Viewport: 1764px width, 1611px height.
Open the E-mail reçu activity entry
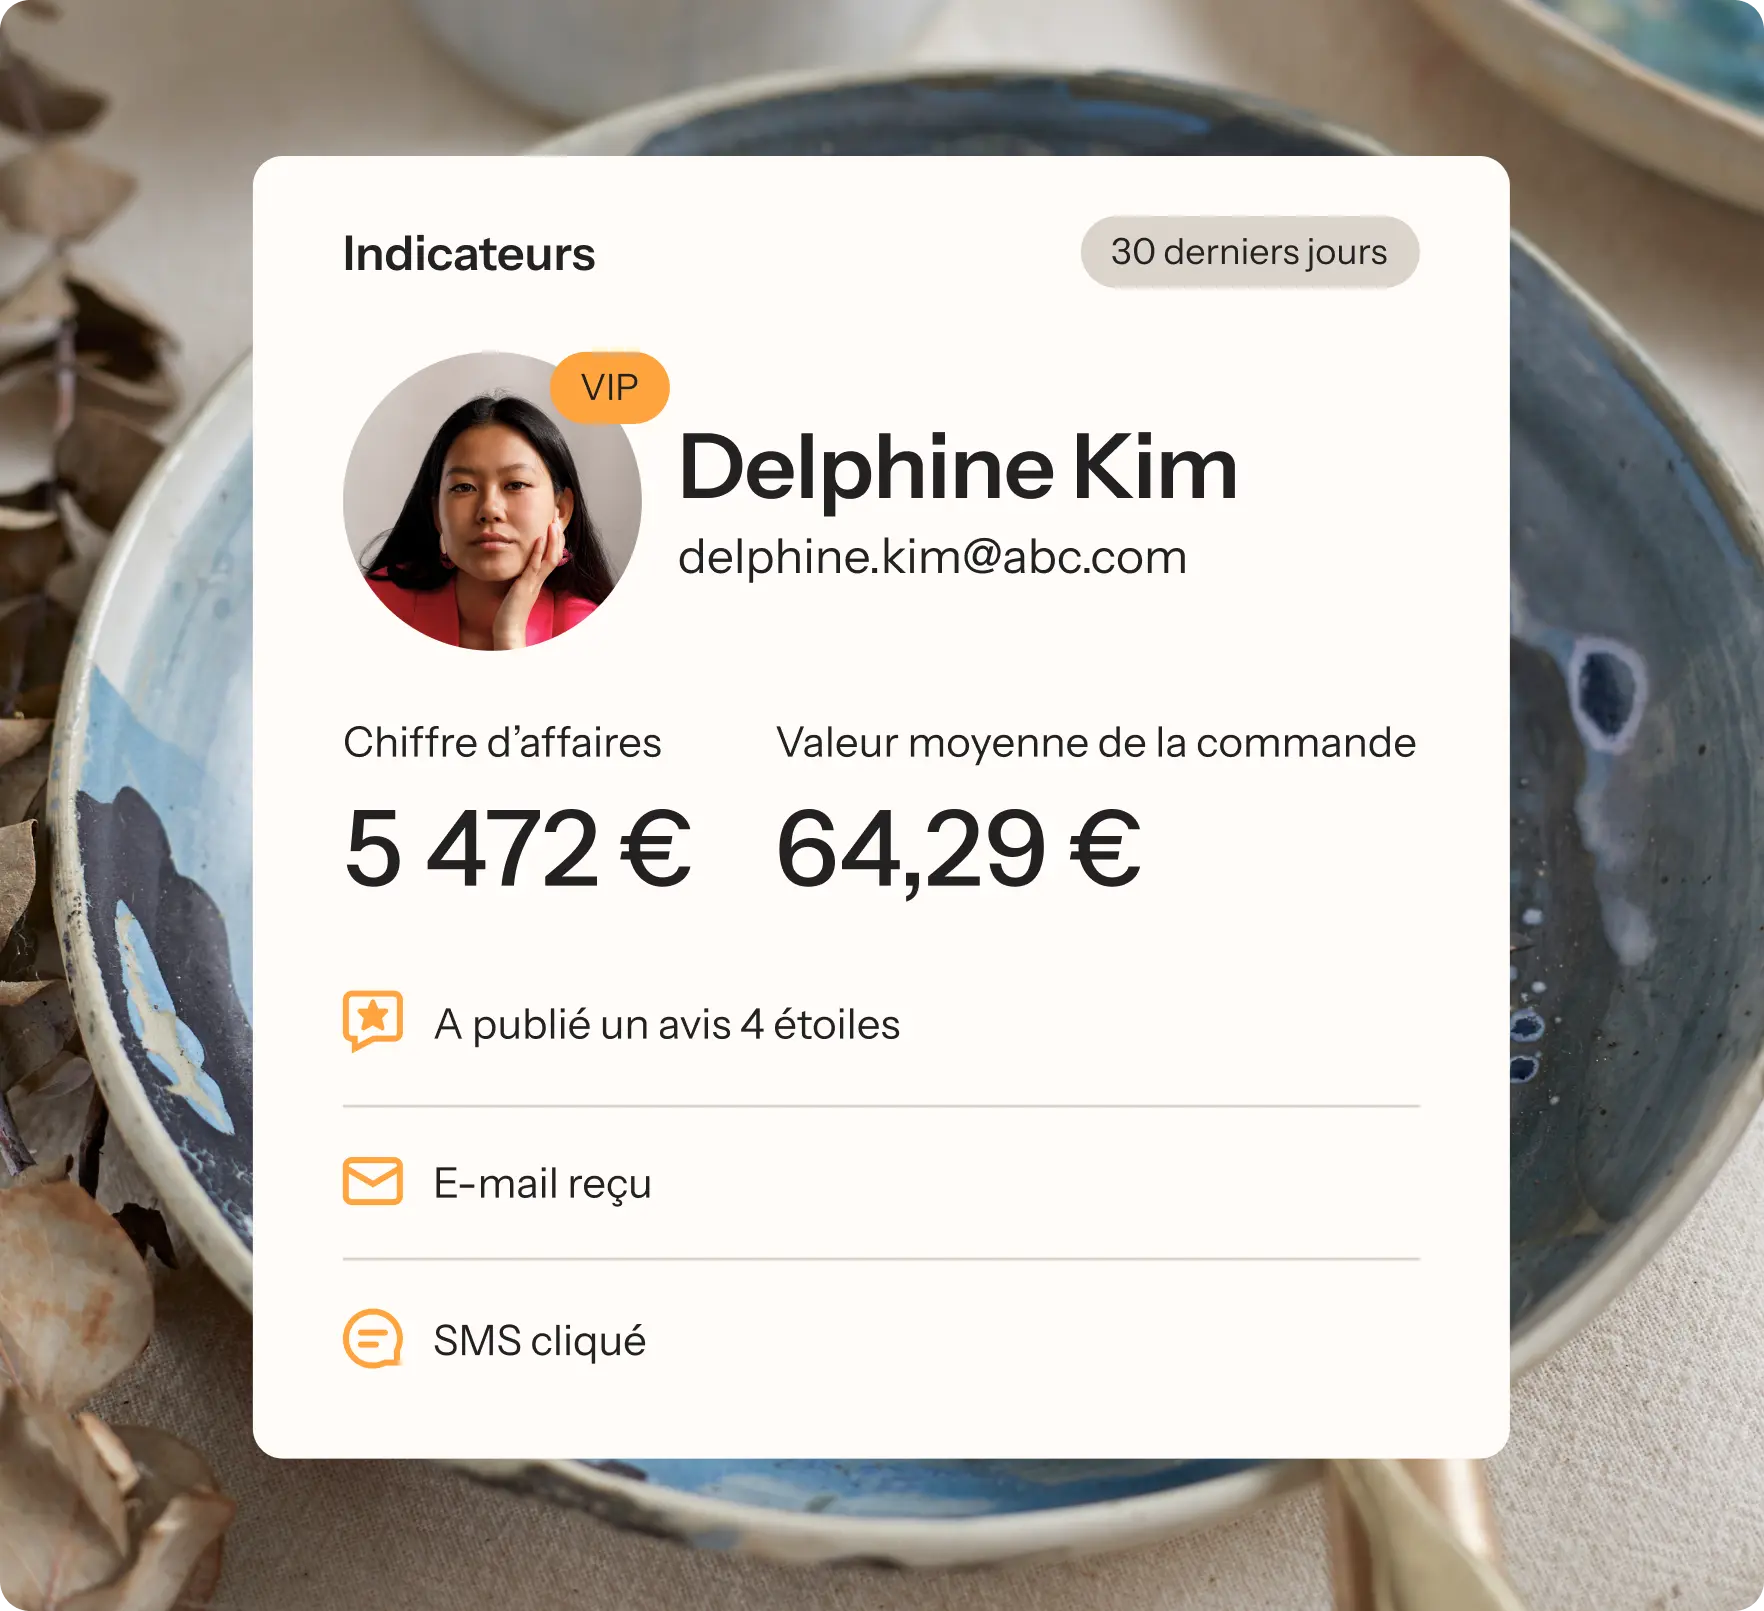881,1183
